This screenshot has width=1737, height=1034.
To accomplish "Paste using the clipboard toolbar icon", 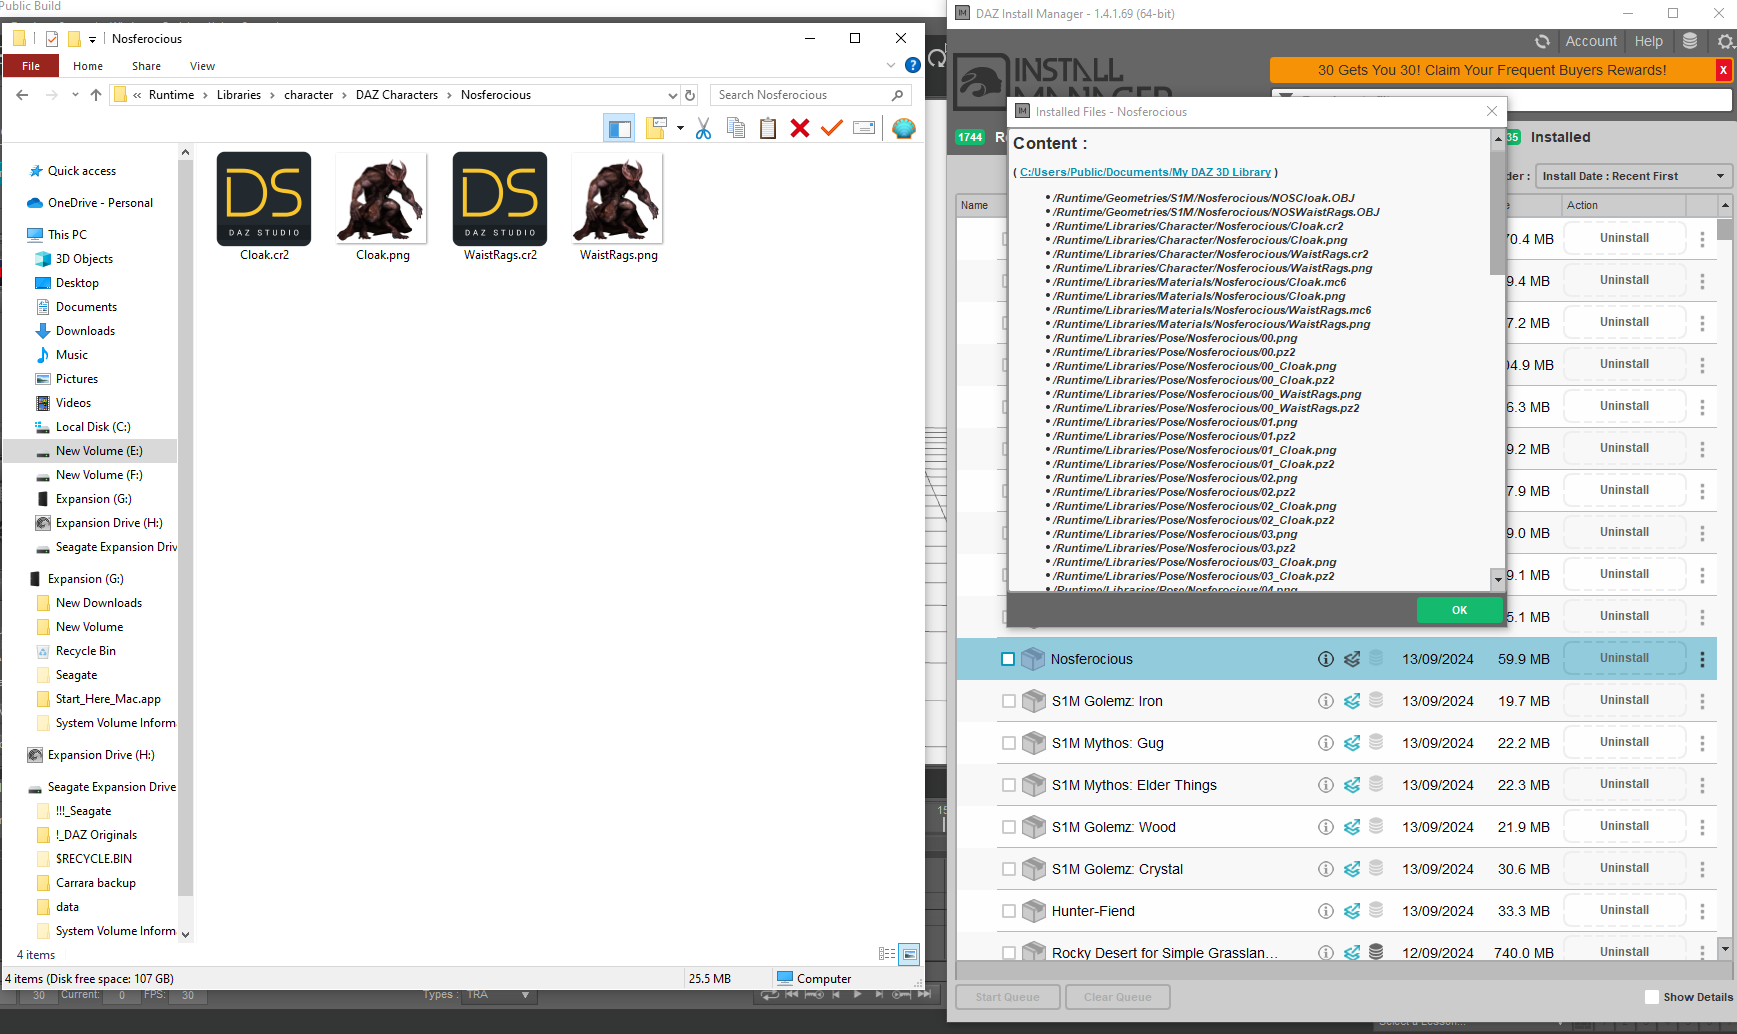I will coord(768,128).
